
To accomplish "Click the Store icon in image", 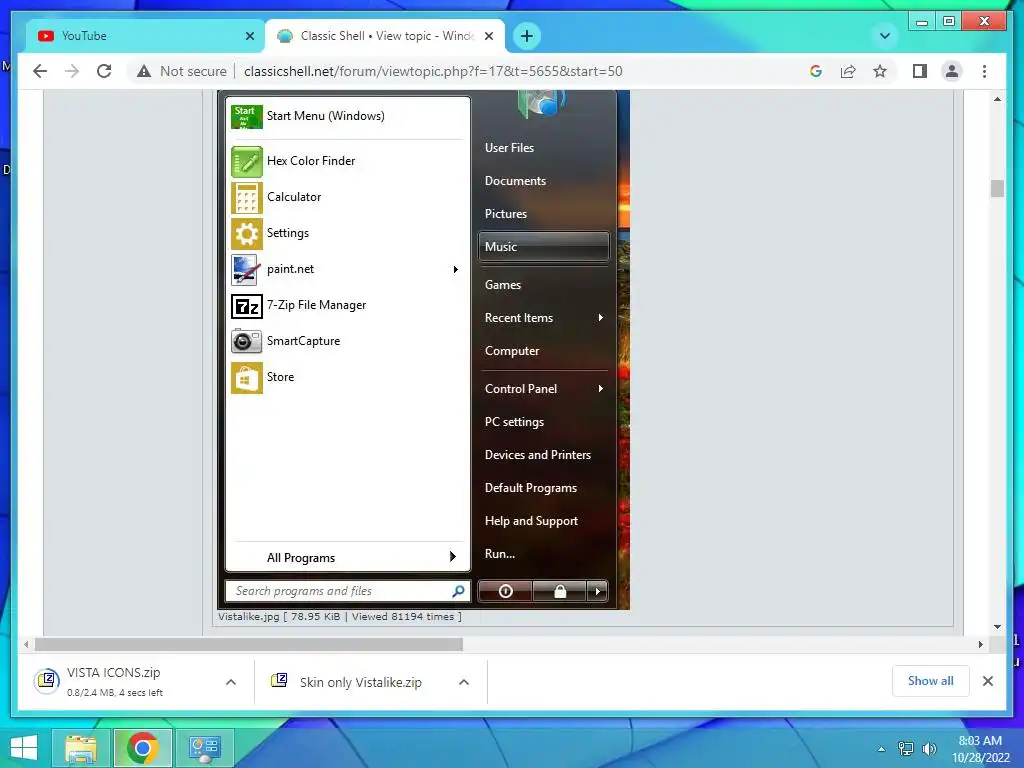I will point(247,377).
